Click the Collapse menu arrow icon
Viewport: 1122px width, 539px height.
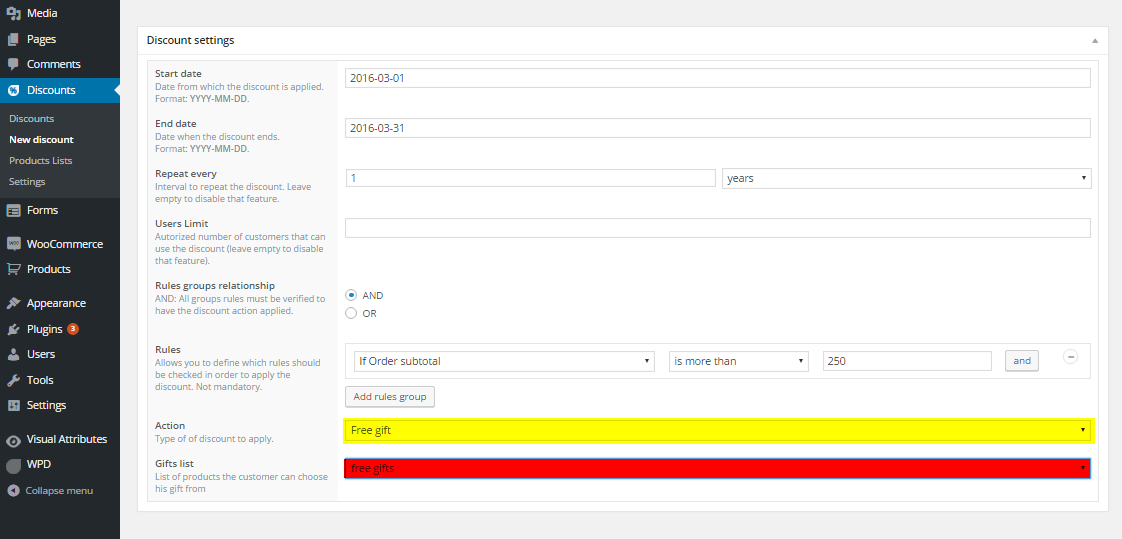point(13,491)
